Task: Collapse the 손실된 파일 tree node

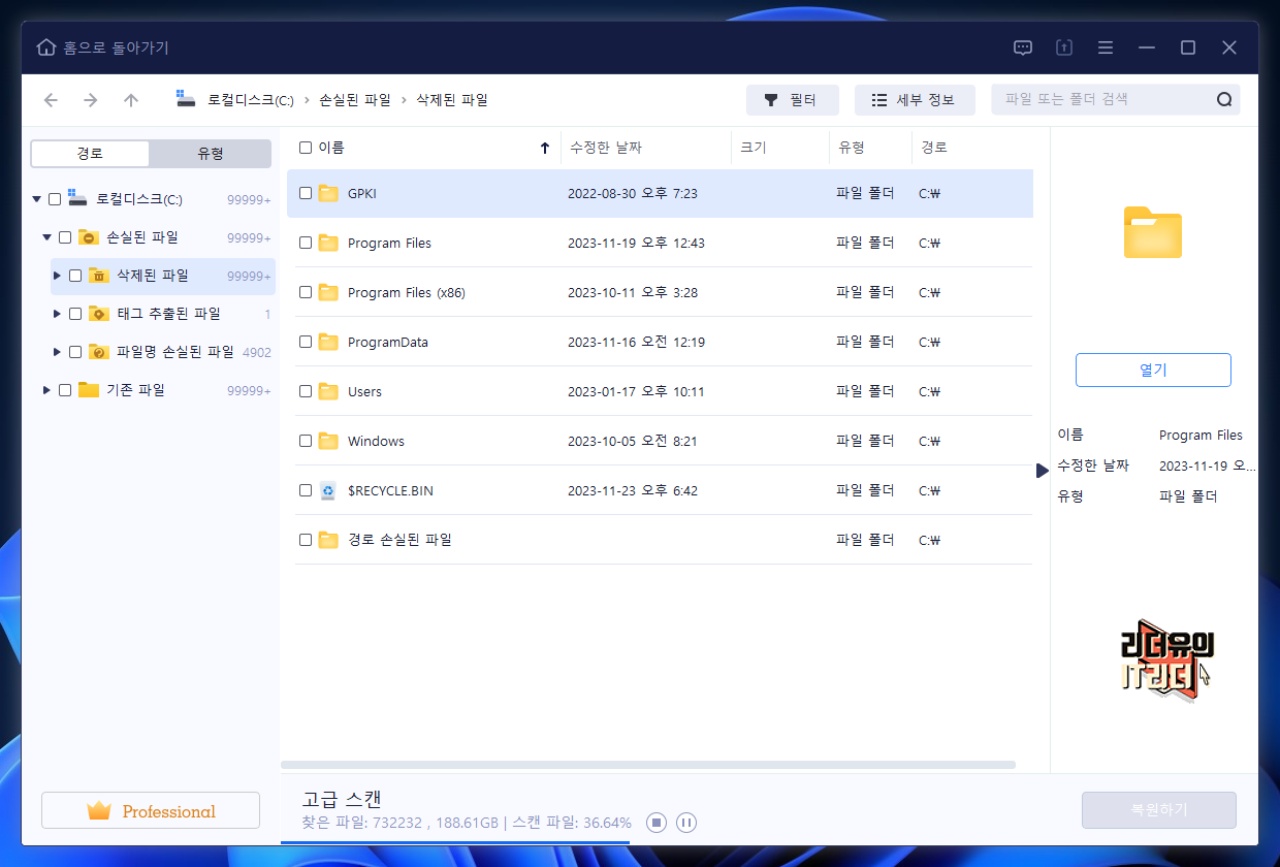Action: (x=47, y=237)
